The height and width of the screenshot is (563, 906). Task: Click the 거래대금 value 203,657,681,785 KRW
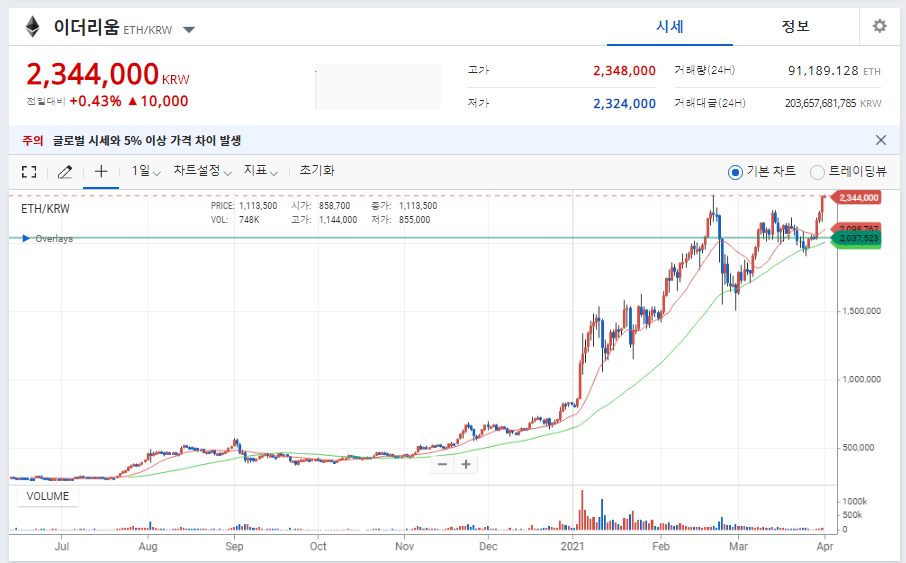(x=833, y=103)
